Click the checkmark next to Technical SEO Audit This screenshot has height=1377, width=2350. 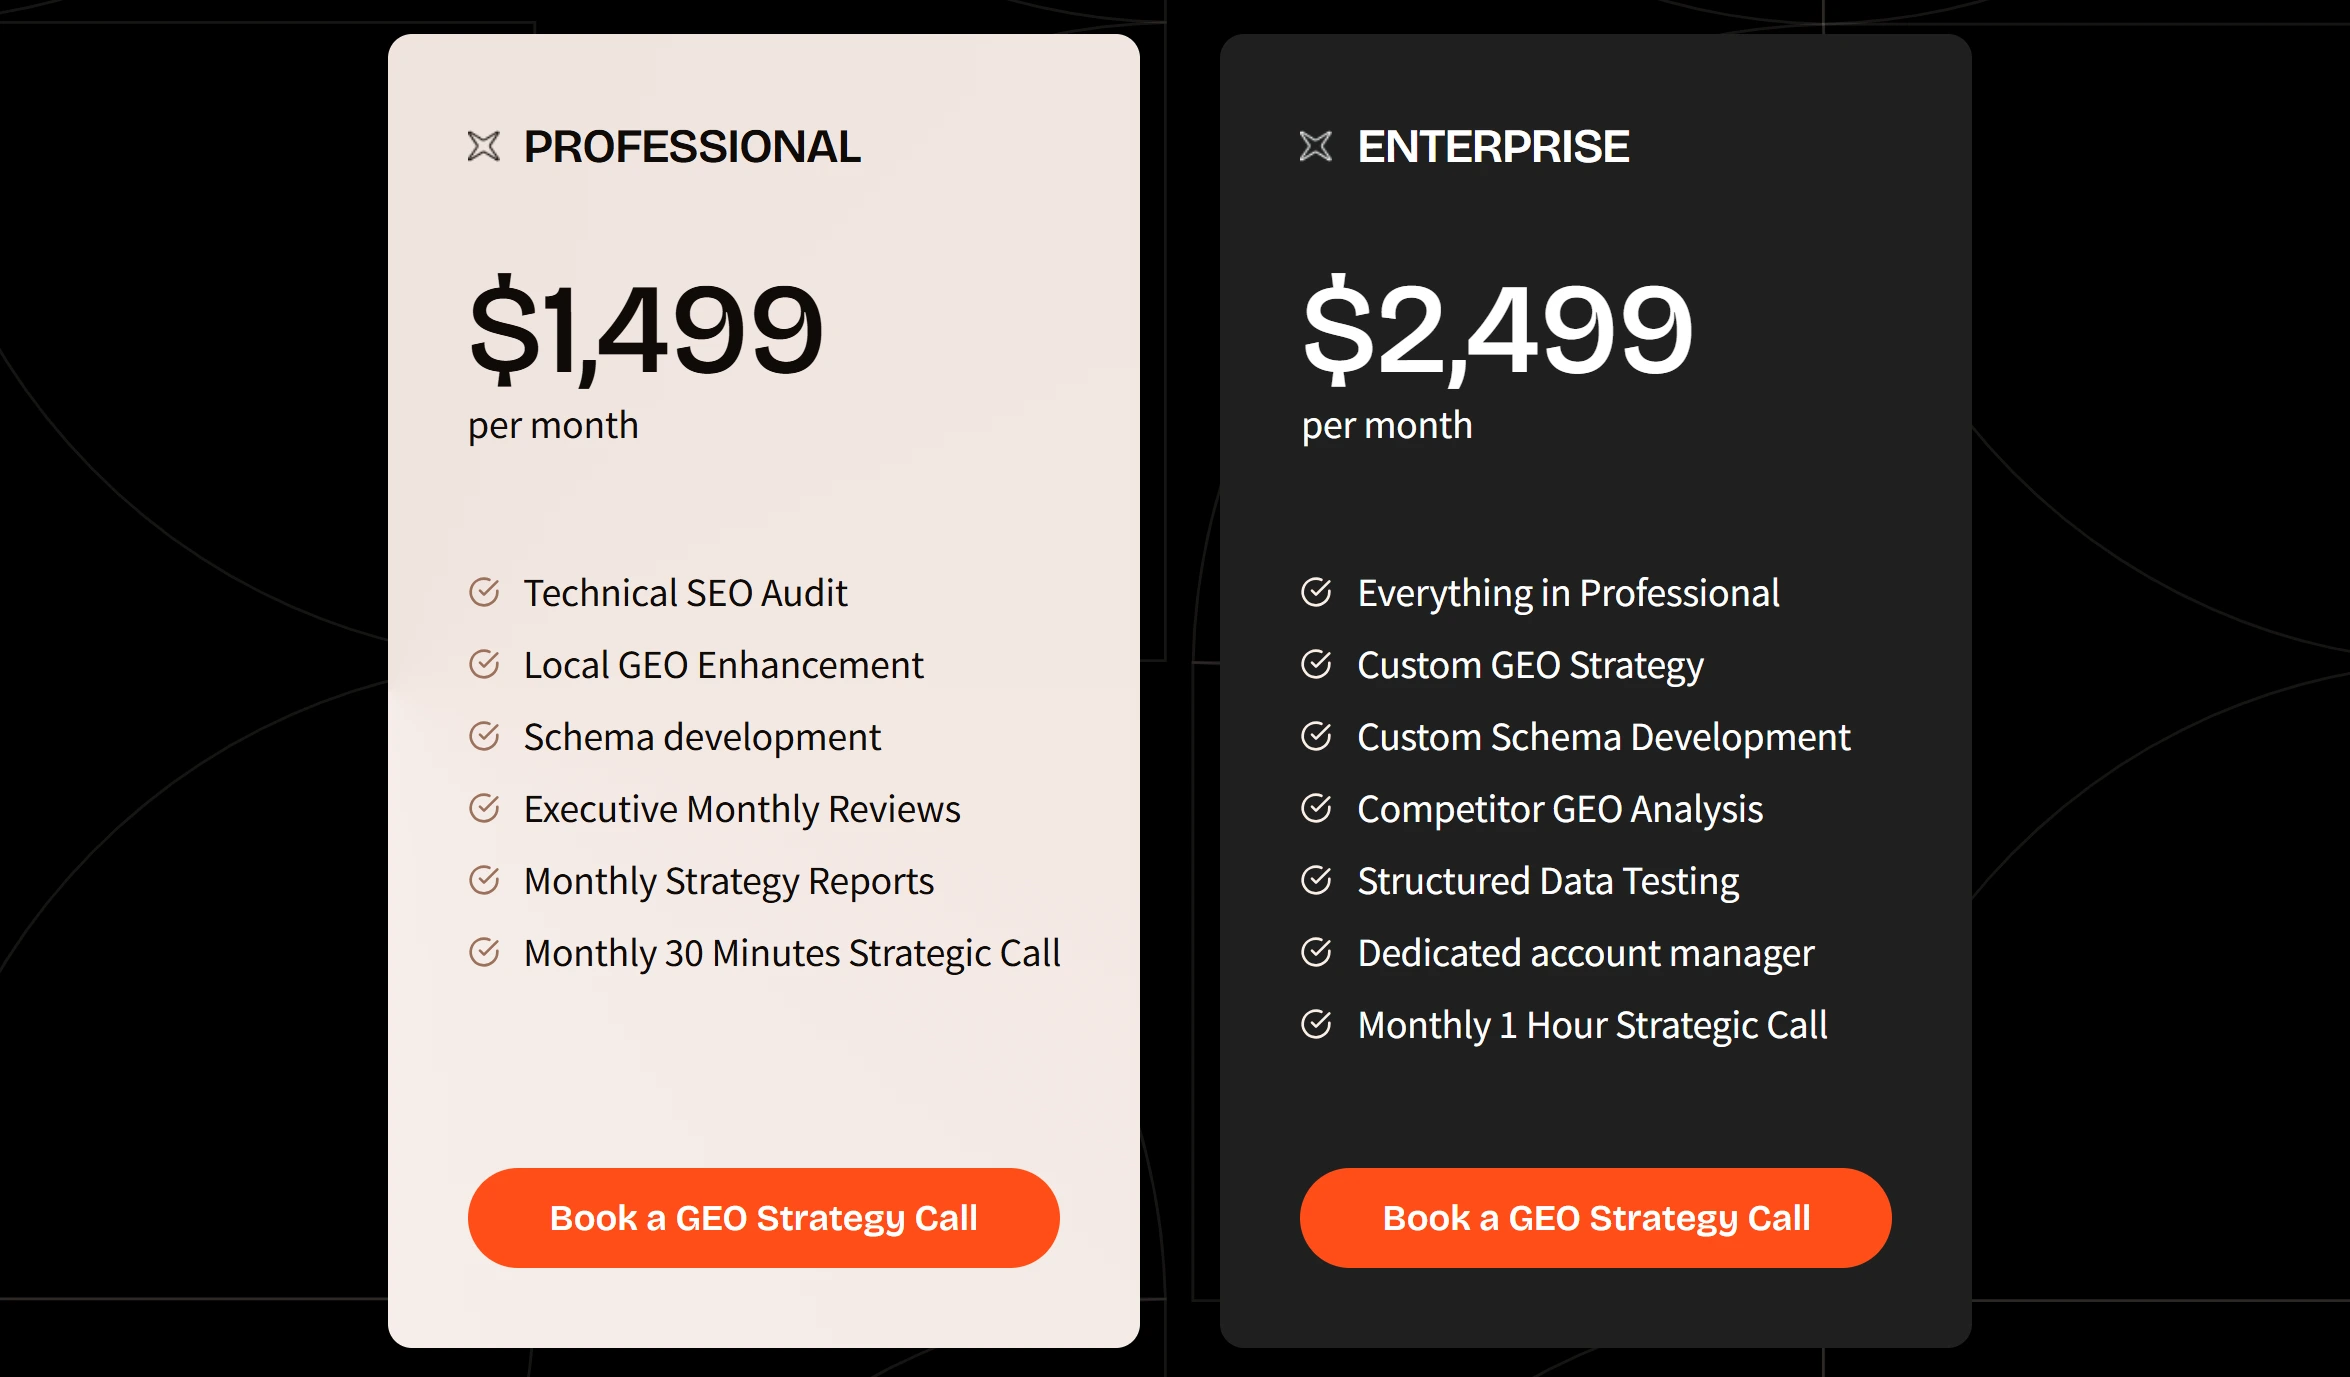tap(484, 593)
